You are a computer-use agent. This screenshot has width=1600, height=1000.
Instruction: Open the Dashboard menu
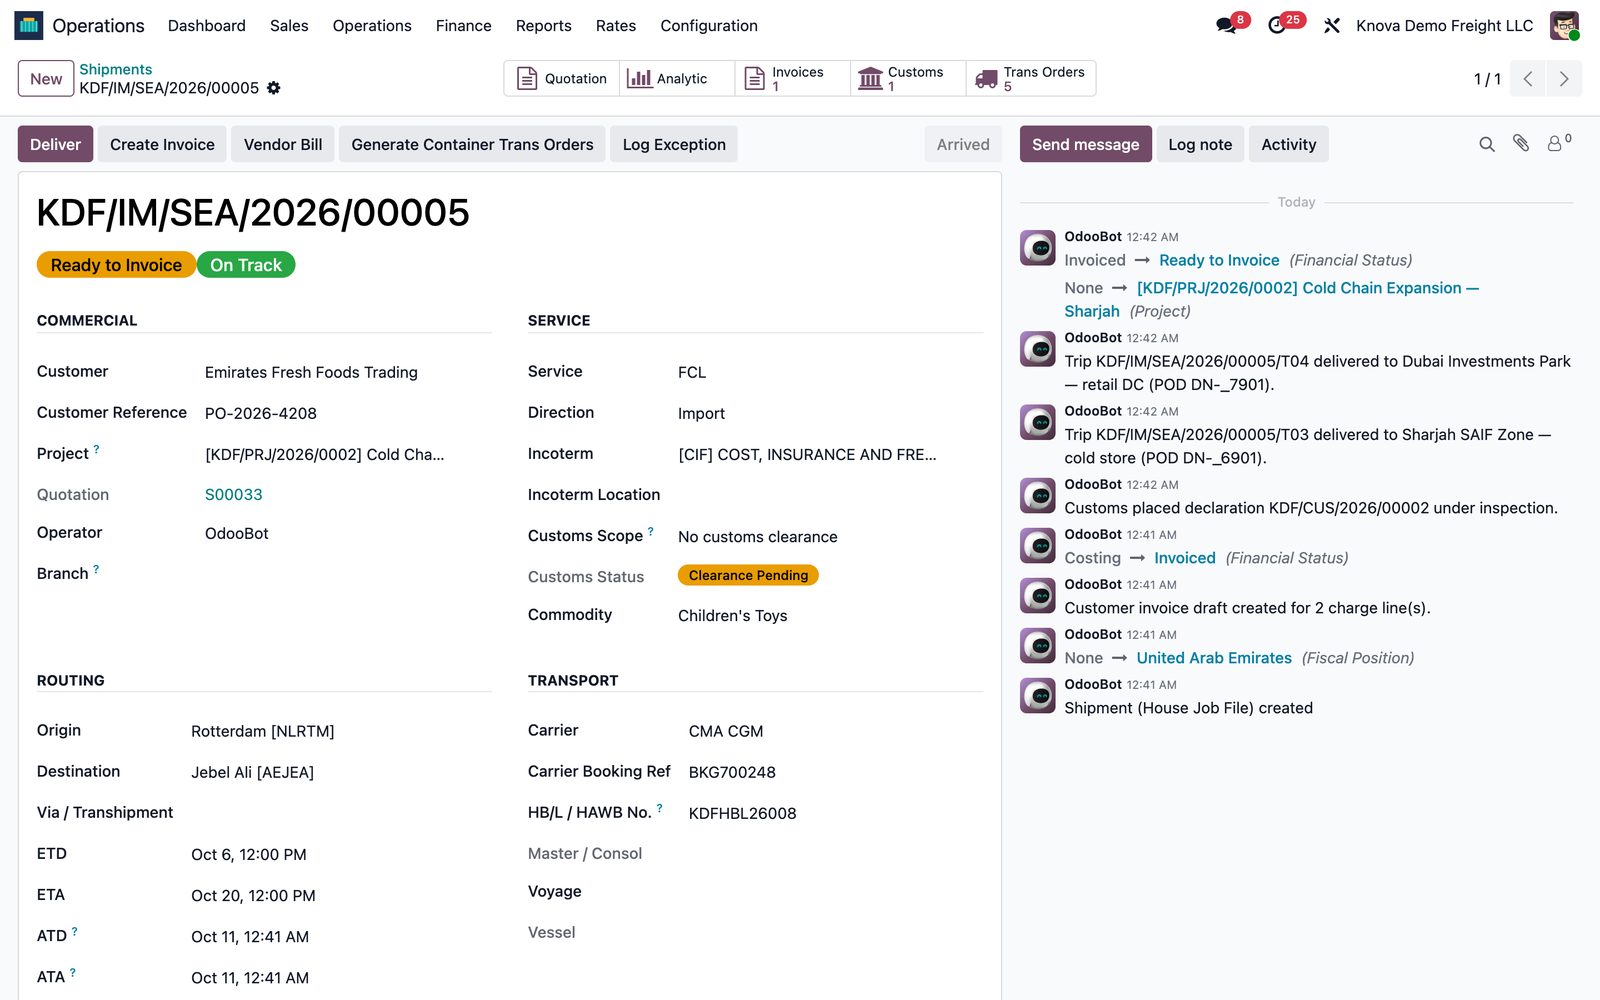207,26
